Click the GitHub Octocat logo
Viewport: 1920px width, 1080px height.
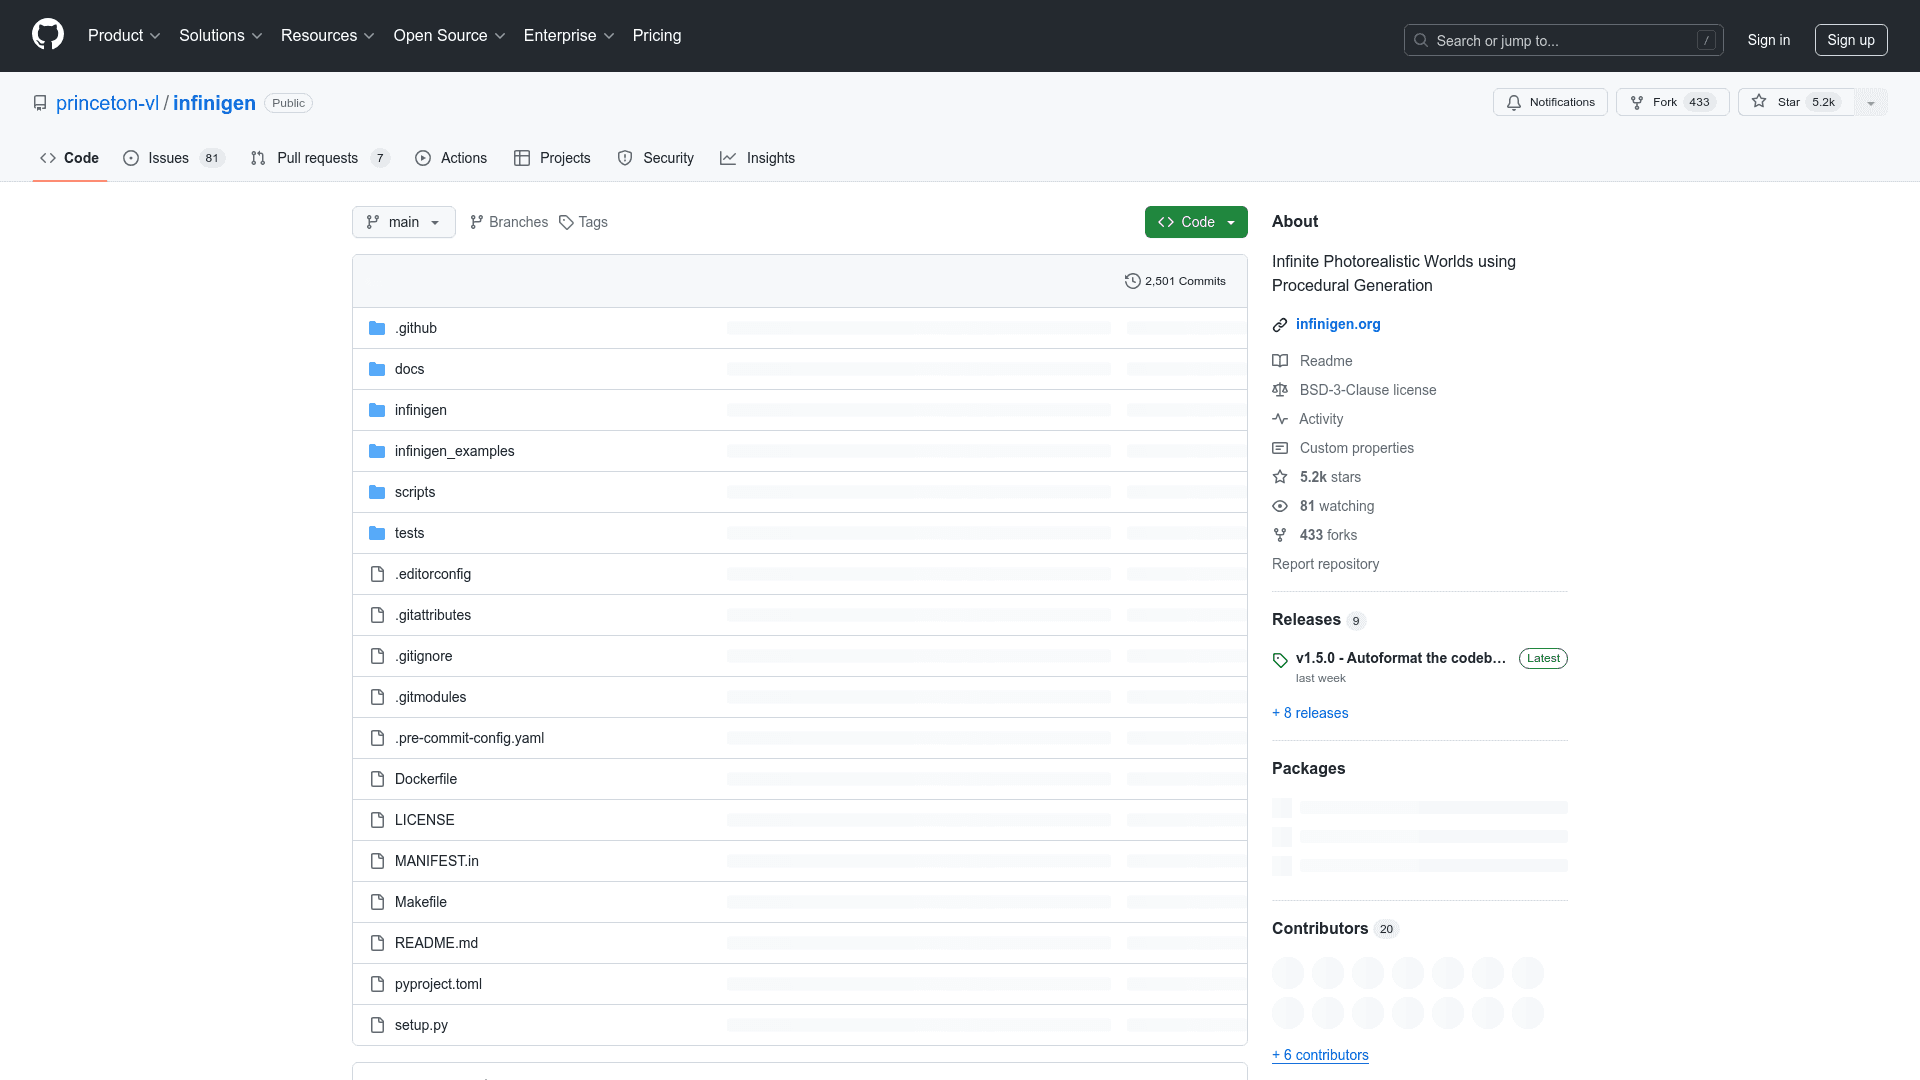(47, 35)
